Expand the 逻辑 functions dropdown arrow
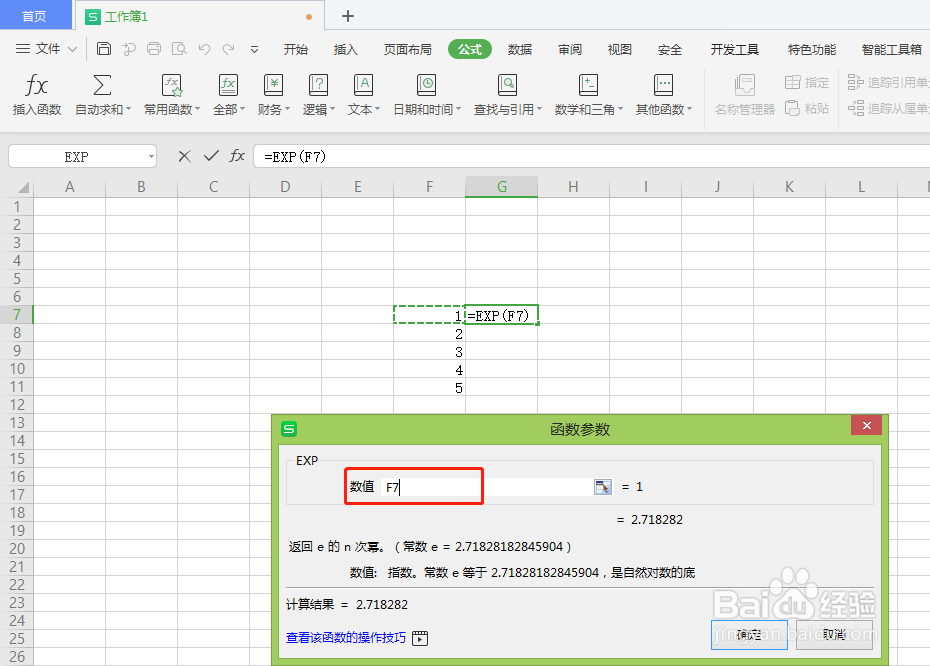The image size is (930, 666). coord(333,110)
